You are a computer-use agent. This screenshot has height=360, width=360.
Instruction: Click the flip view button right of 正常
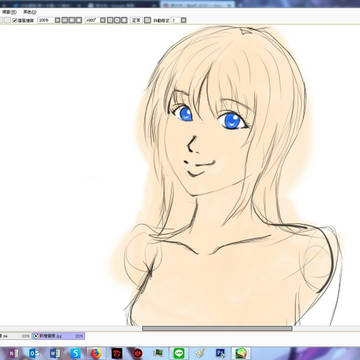pyautogui.click(x=147, y=20)
